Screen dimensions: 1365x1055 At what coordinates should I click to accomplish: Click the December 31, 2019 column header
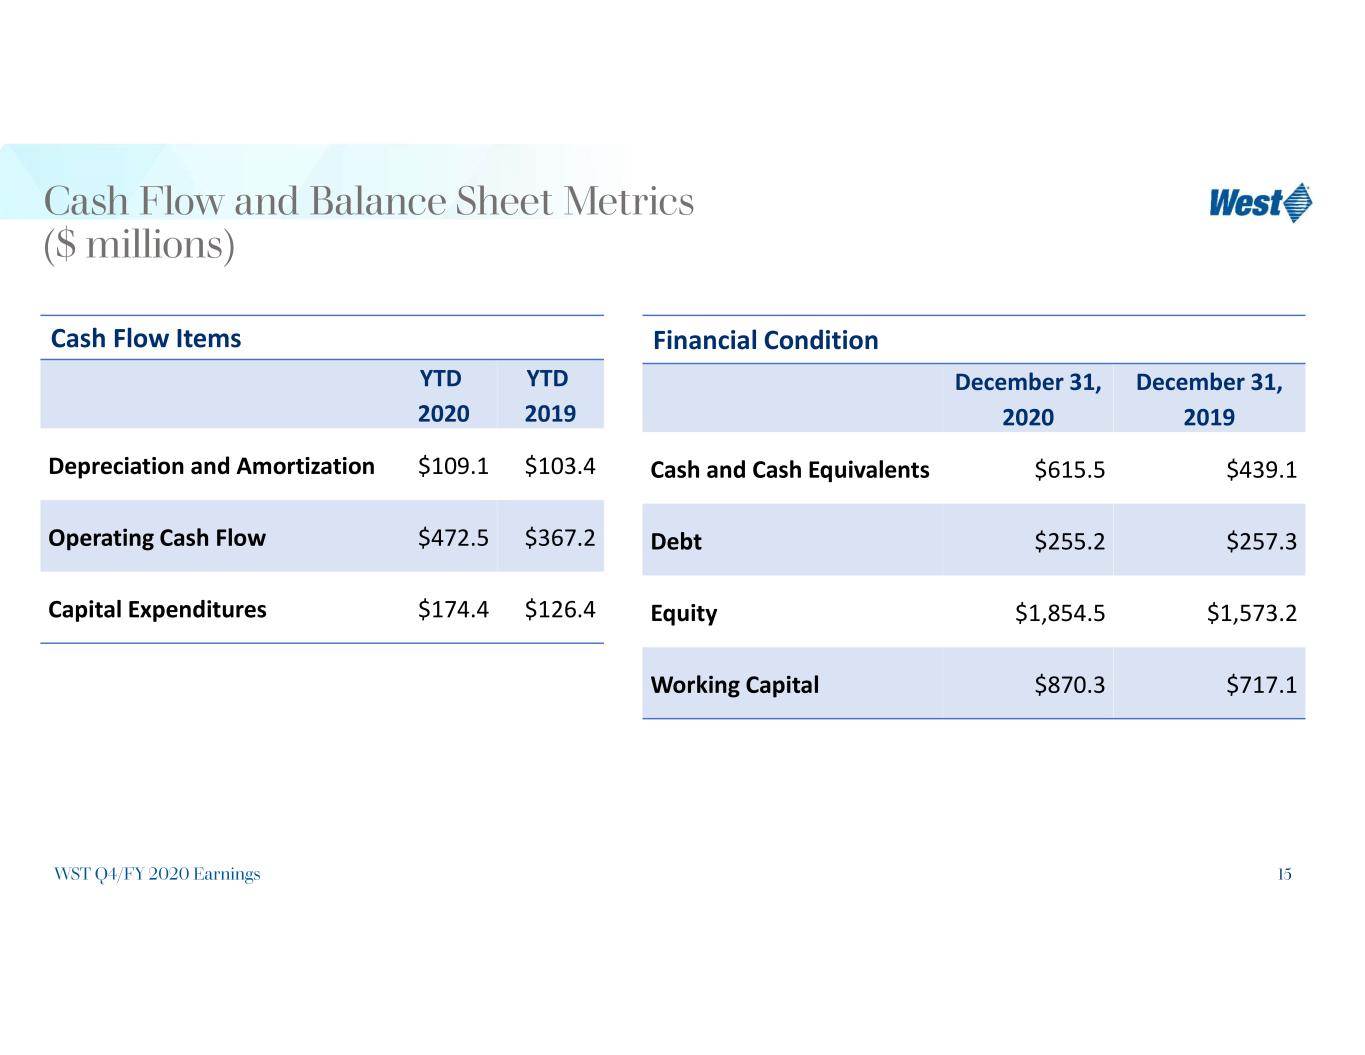(x=1209, y=399)
